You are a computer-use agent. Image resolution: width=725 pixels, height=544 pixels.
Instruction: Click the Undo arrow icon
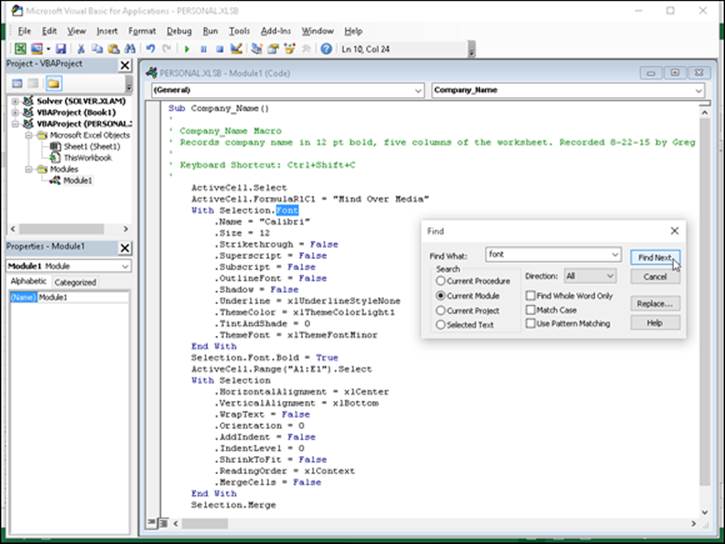[150, 49]
